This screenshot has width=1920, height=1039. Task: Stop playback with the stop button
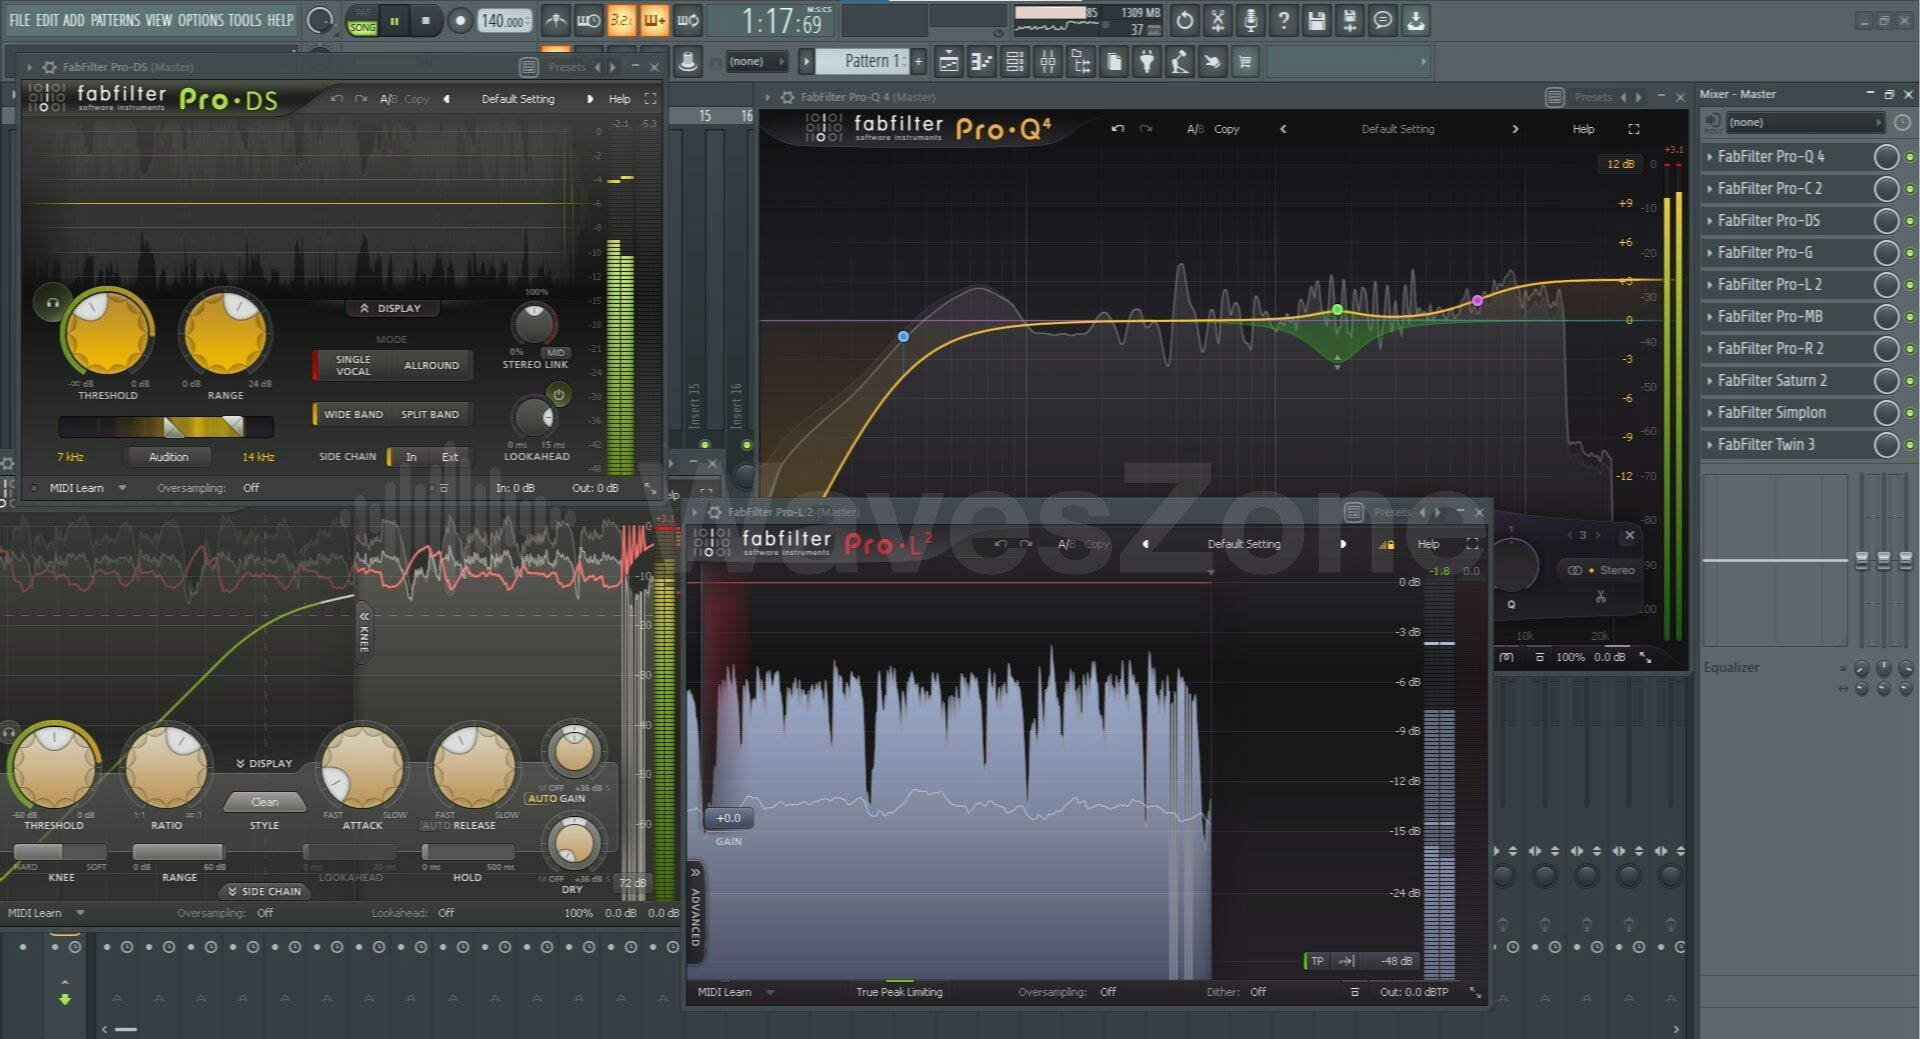[426, 20]
